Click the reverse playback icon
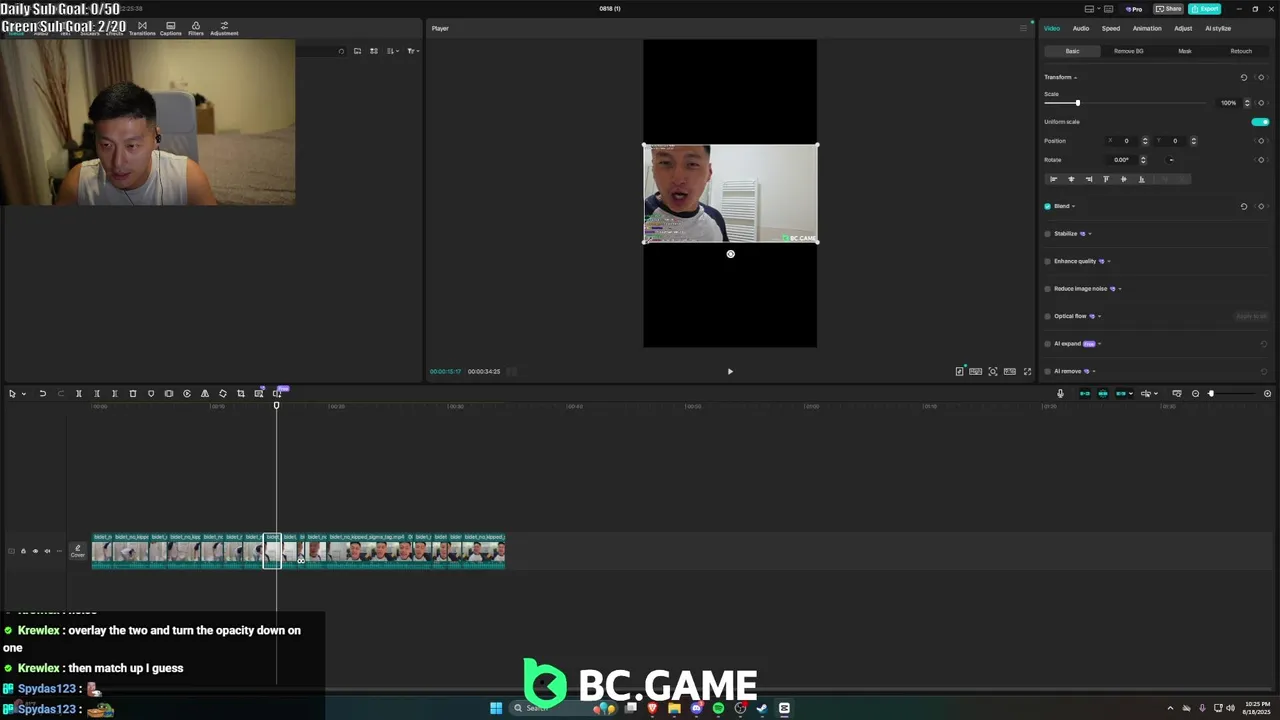Viewport: 1280px width, 720px height. (187, 394)
